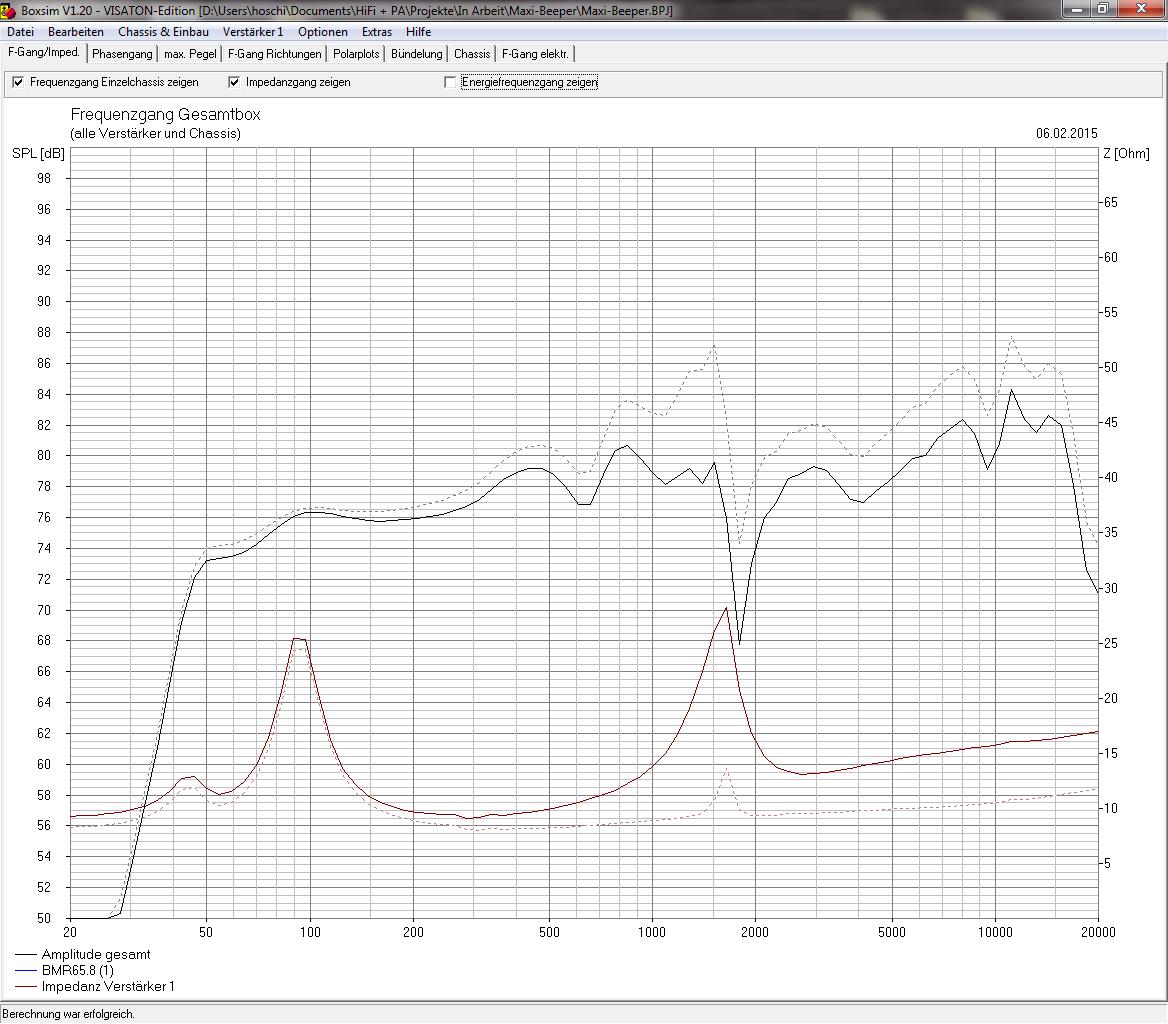Maximize the Boxsim window

pyautogui.click(x=1102, y=9)
